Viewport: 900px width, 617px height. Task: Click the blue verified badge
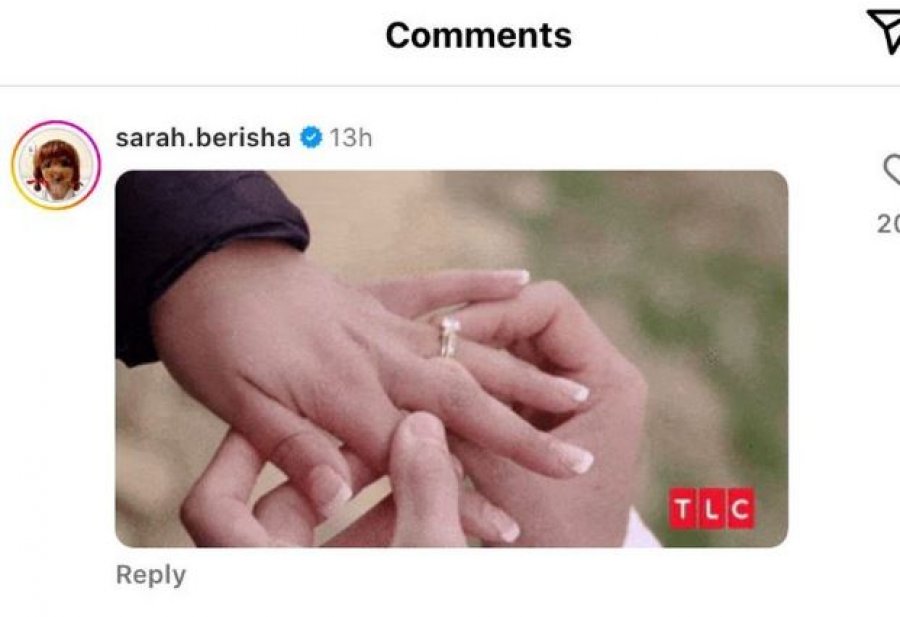pyautogui.click(x=311, y=138)
